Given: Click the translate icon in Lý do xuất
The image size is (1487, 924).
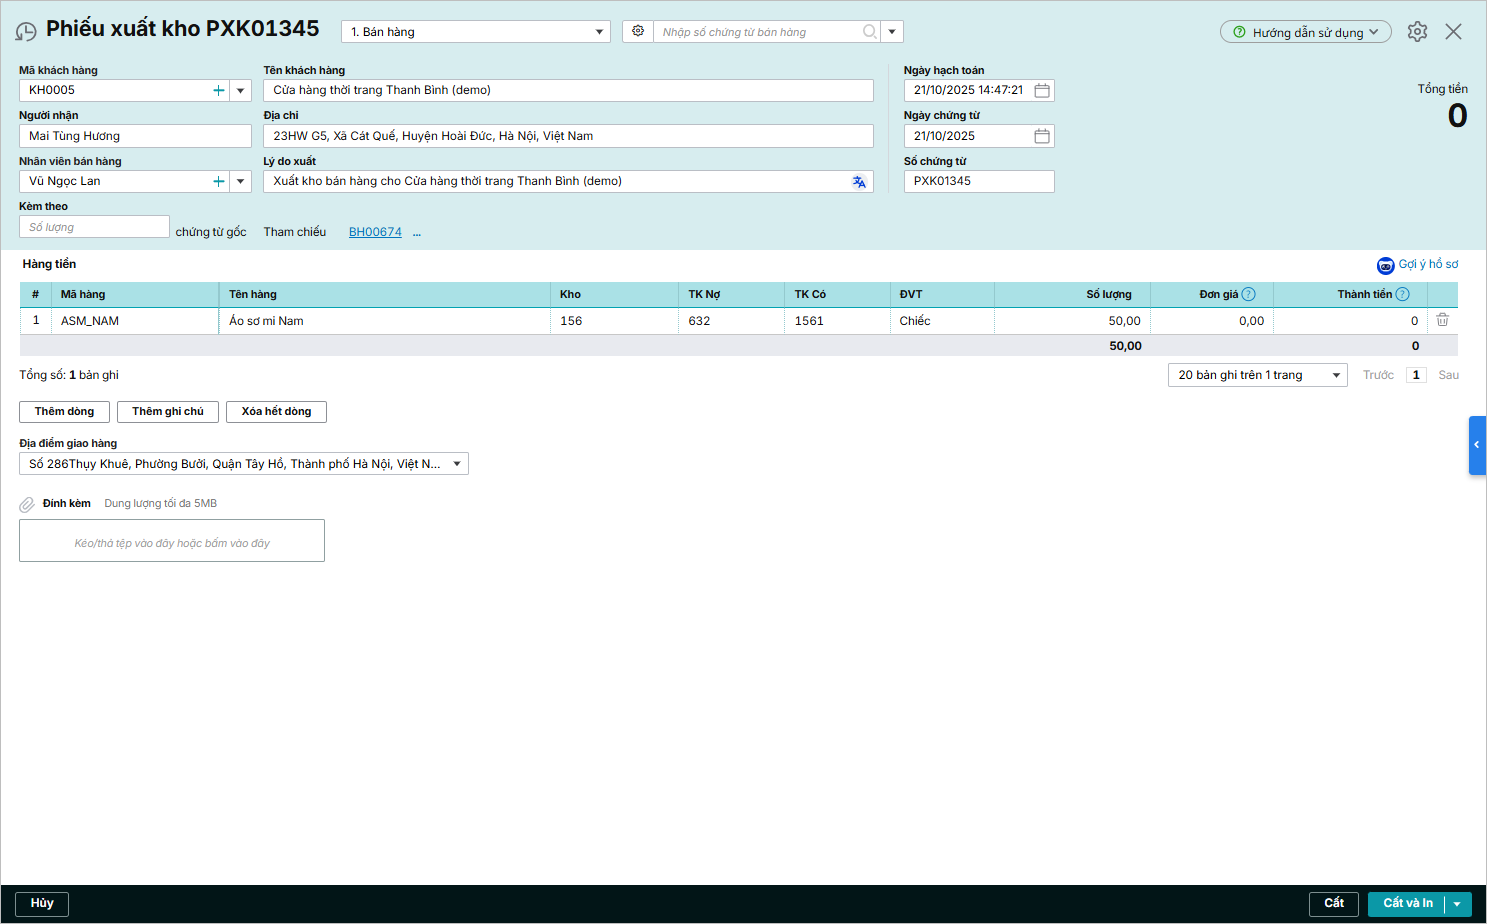Looking at the screenshot, I should (859, 182).
